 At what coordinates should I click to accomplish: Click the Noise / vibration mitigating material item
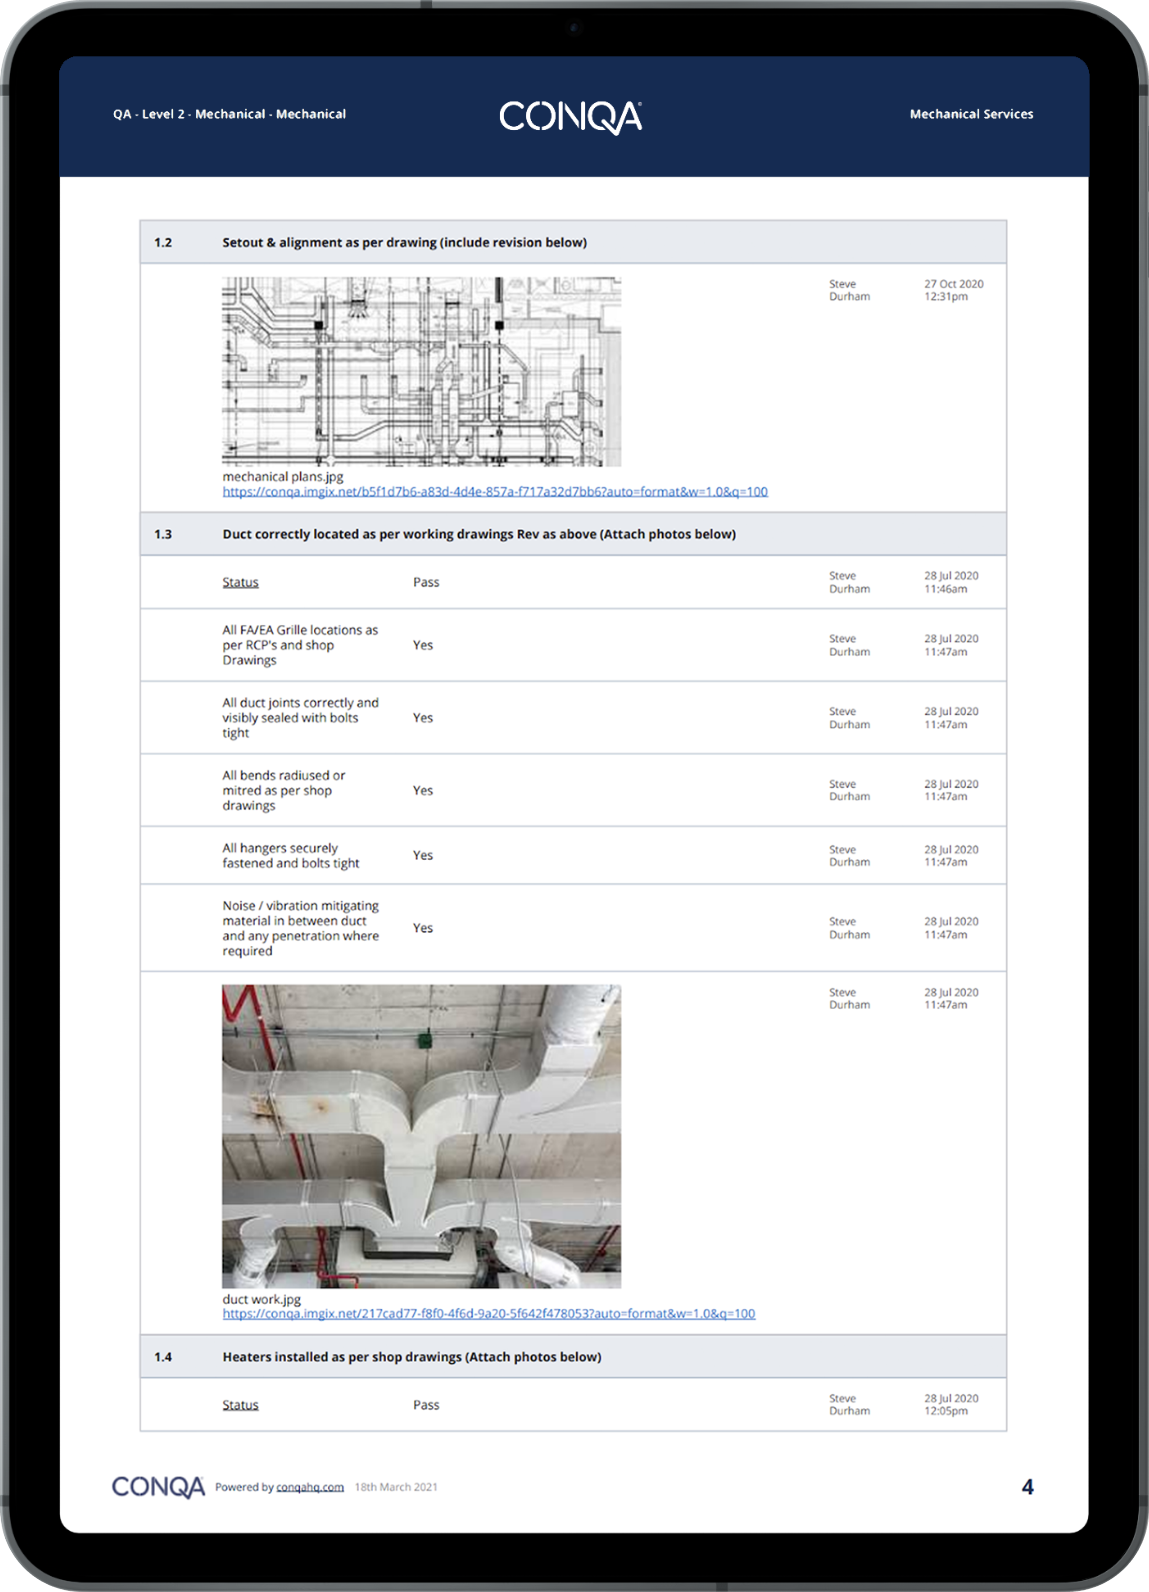pos(299,928)
